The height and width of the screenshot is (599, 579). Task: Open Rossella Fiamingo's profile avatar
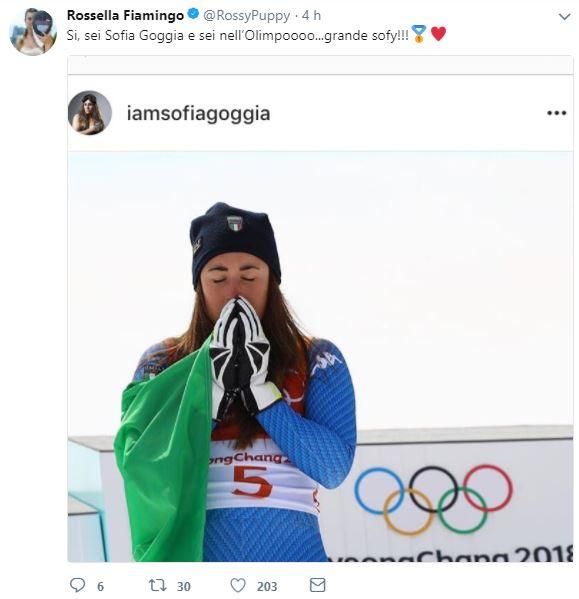[33, 32]
